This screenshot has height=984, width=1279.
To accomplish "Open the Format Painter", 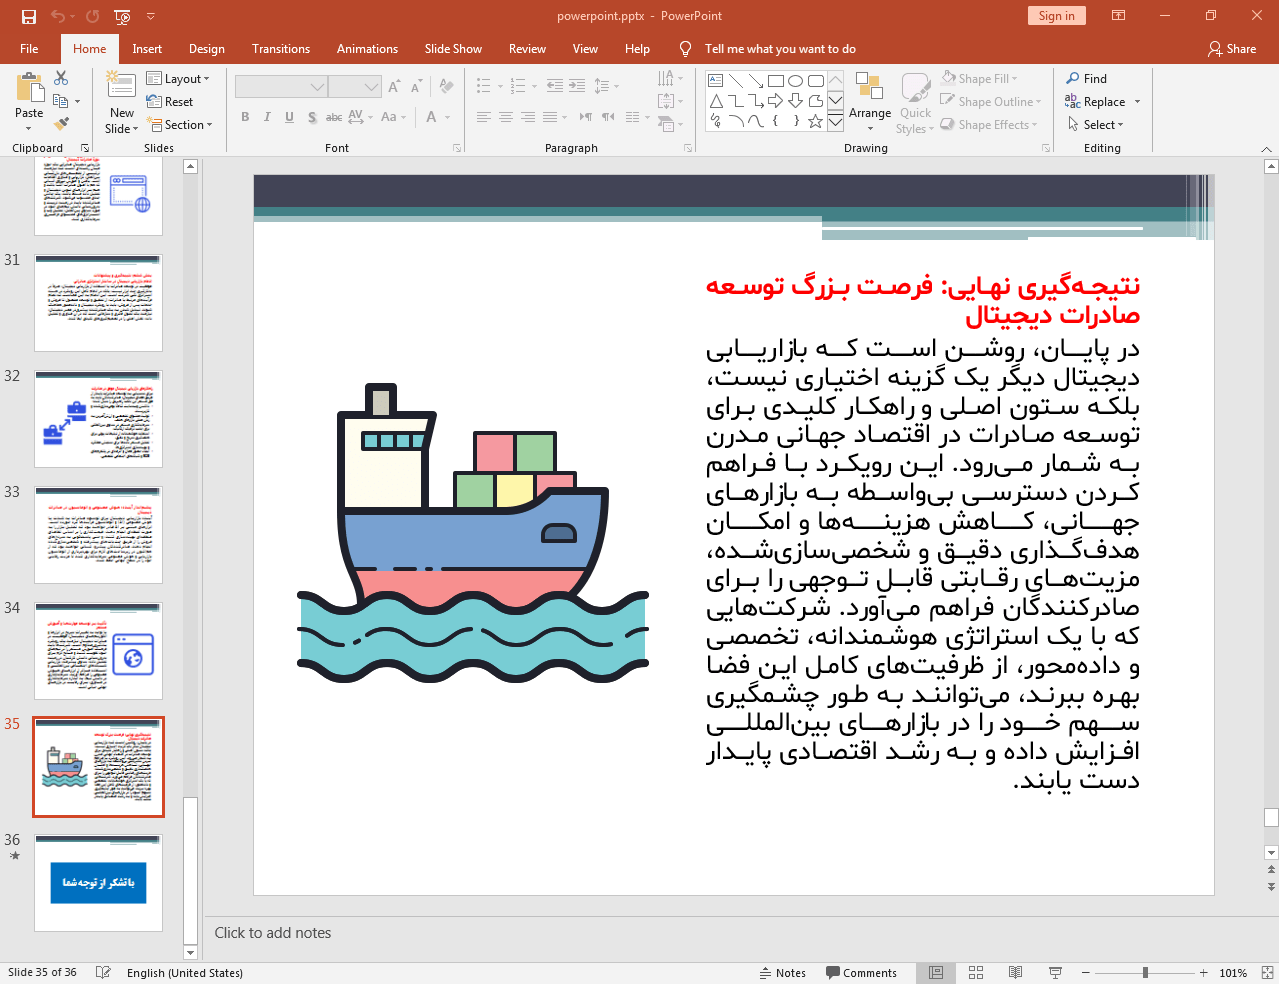I will point(60,122).
